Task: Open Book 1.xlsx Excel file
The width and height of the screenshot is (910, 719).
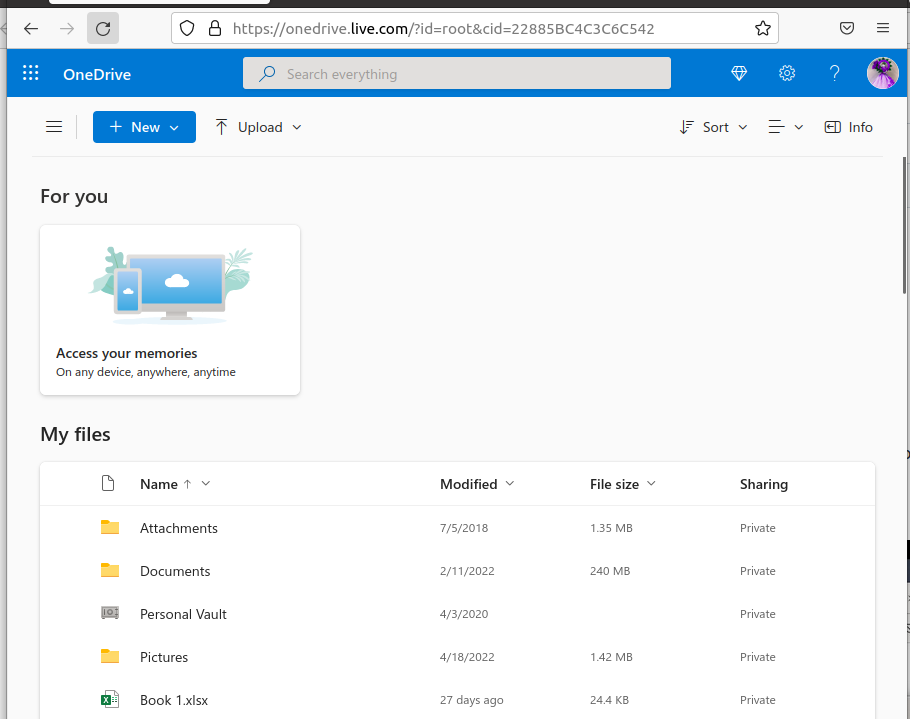Action: (x=173, y=700)
